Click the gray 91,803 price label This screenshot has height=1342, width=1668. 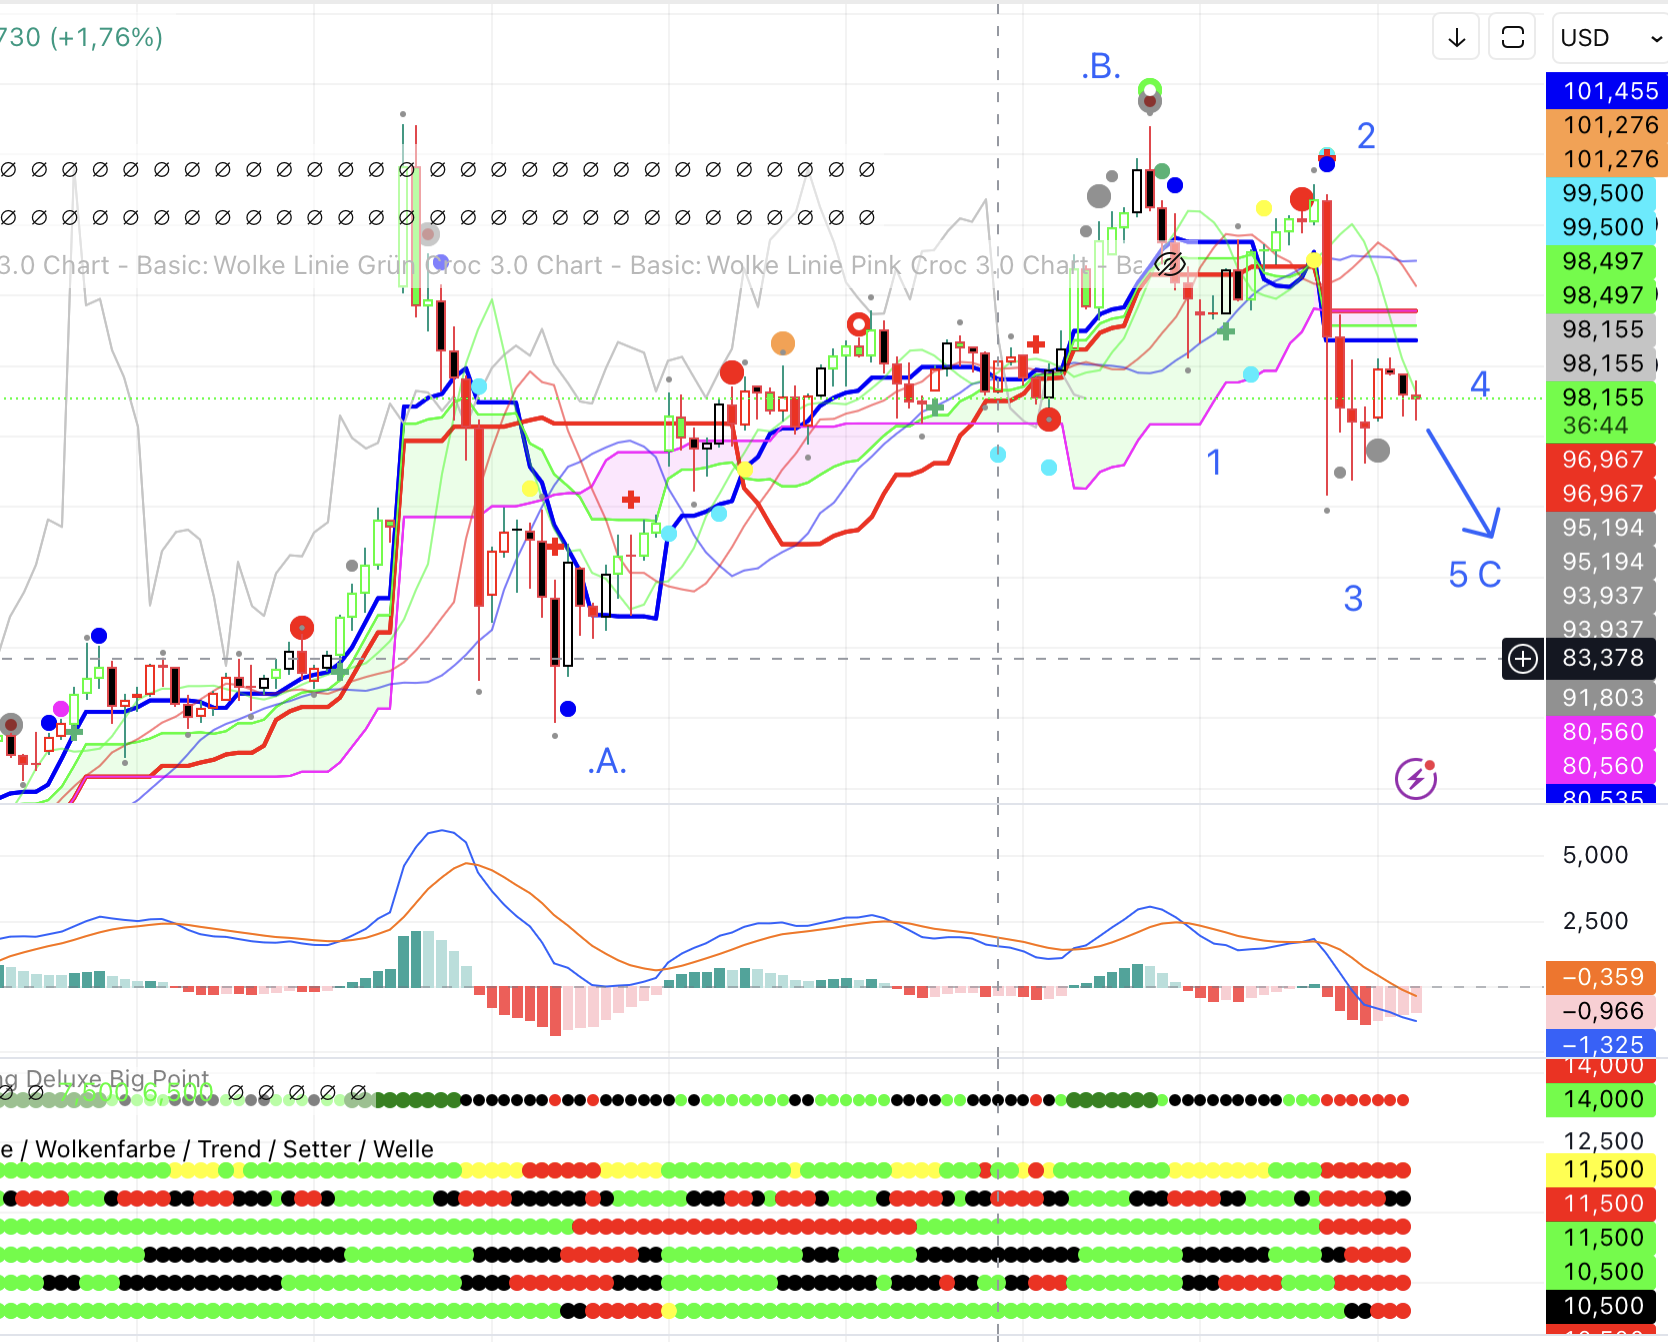pyautogui.click(x=1602, y=698)
